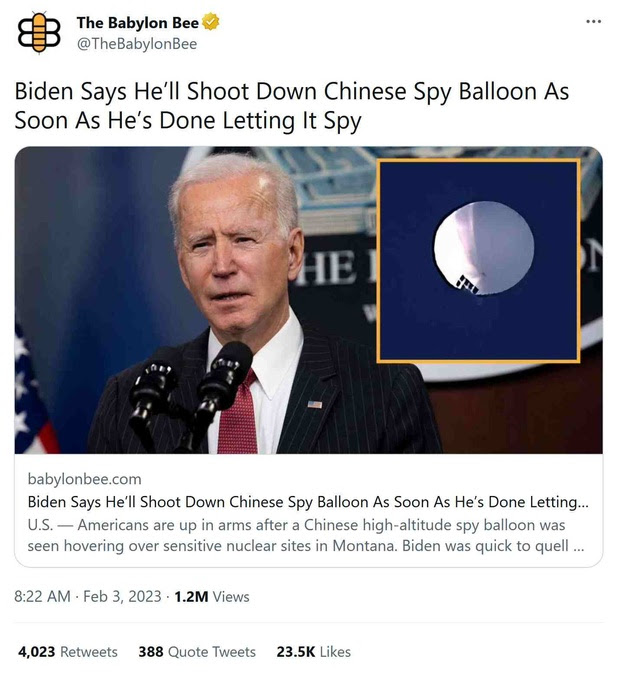Open the 388 Quote Tweets list
Screen dimensions: 620x675
point(197,652)
